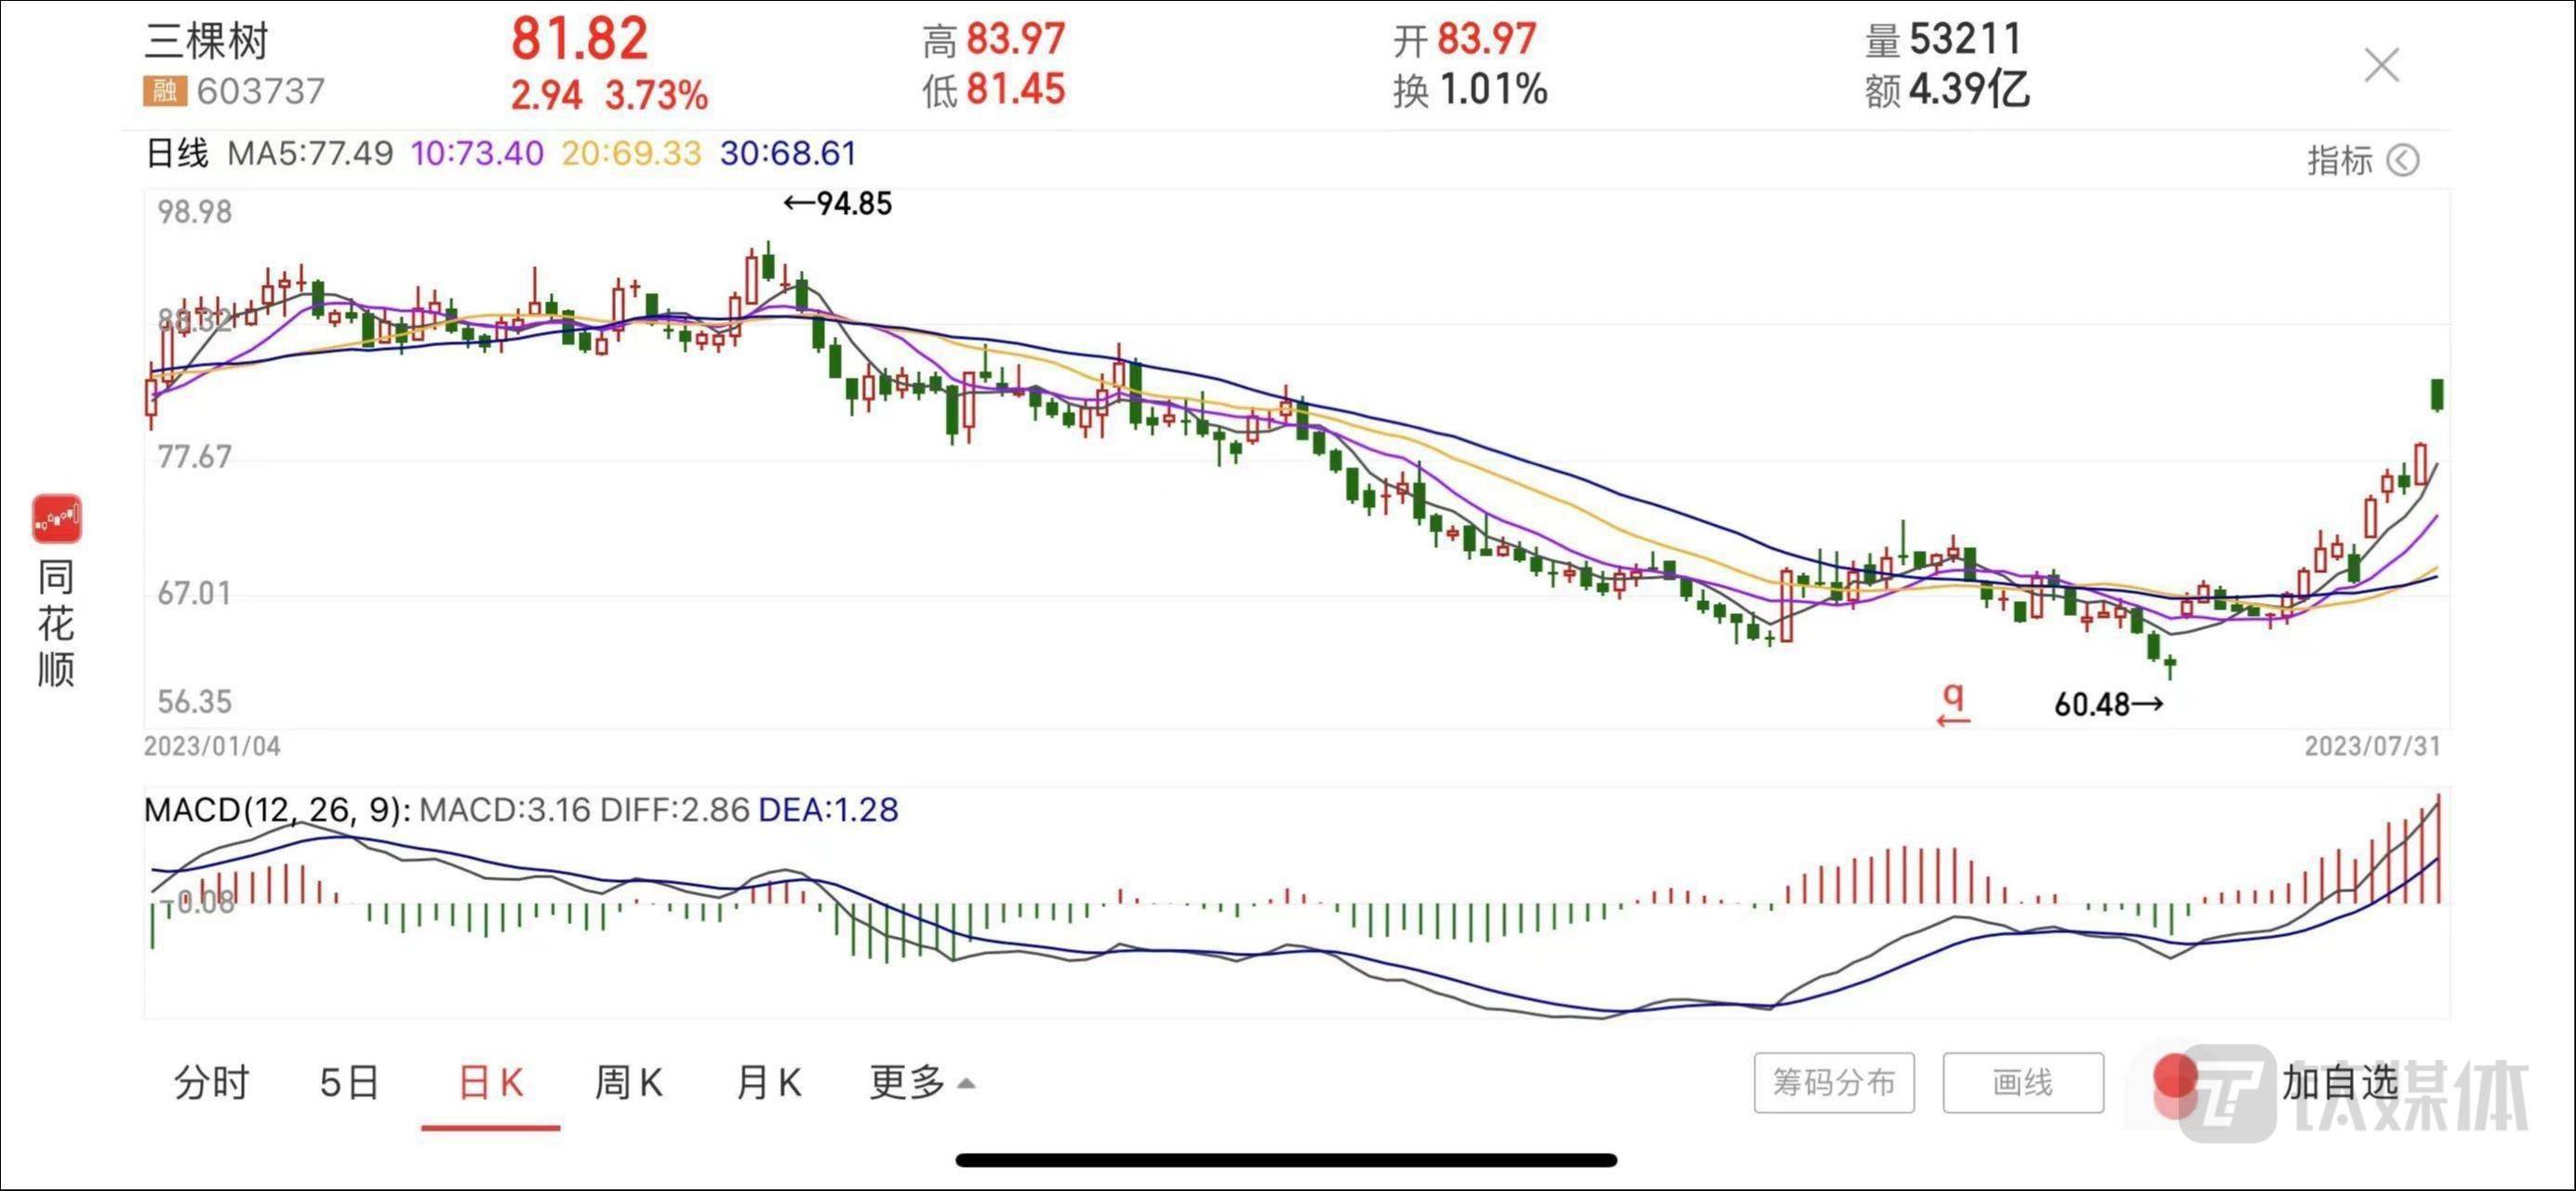Tap the 融 margin badge icon
This screenshot has height=1191, width=2576.
pyautogui.click(x=164, y=91)
